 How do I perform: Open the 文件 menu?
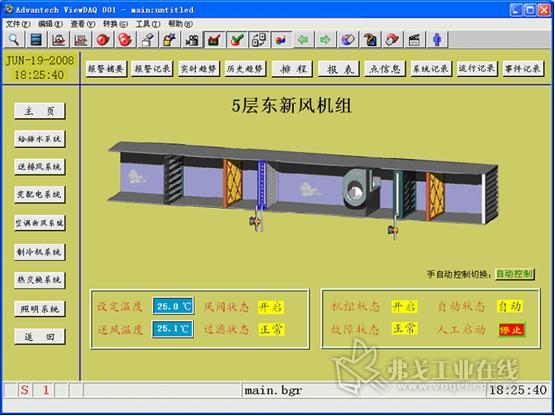pyautogui.click(x=18, y=24)
